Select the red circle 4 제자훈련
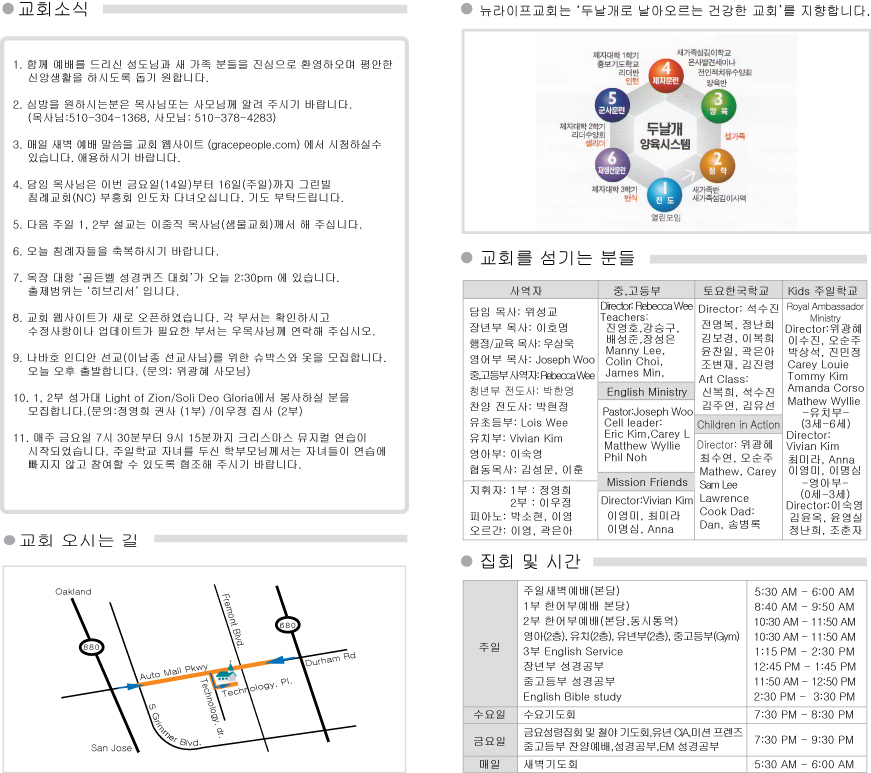Screen dimensions: 871x773 coord(665,74)
